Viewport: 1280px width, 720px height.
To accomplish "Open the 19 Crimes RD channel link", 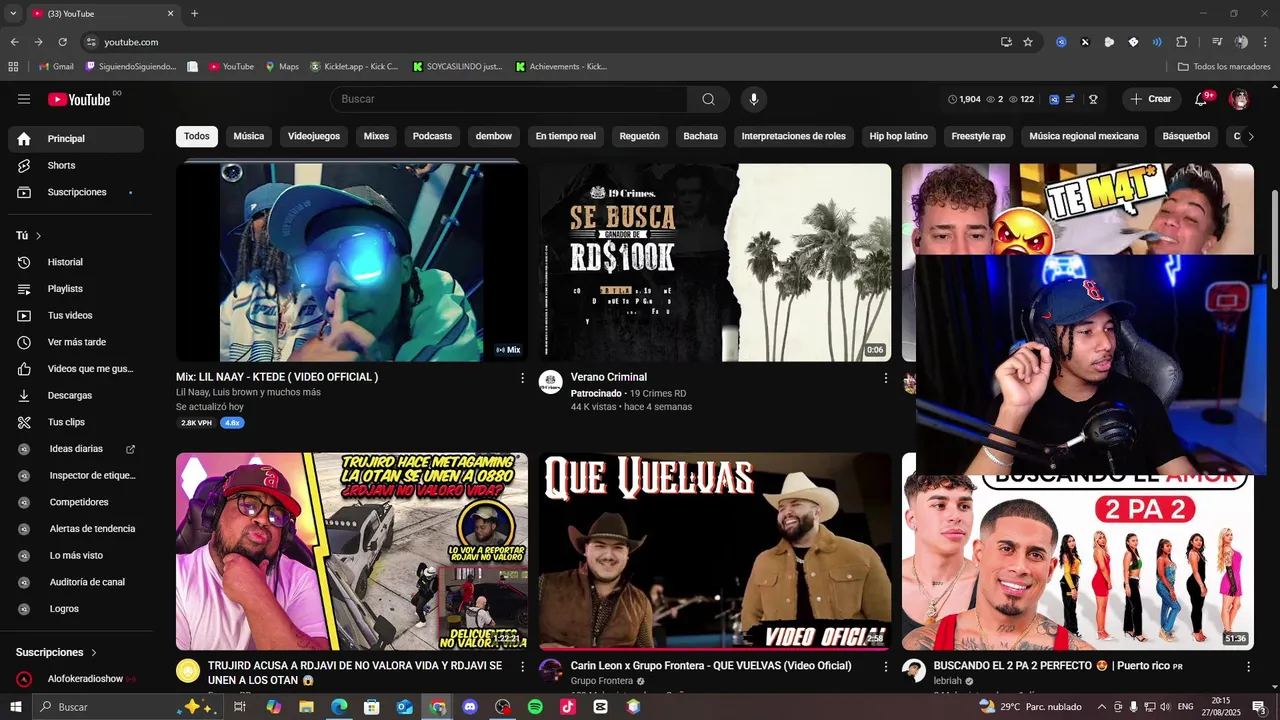I will [x=658, y=394].
